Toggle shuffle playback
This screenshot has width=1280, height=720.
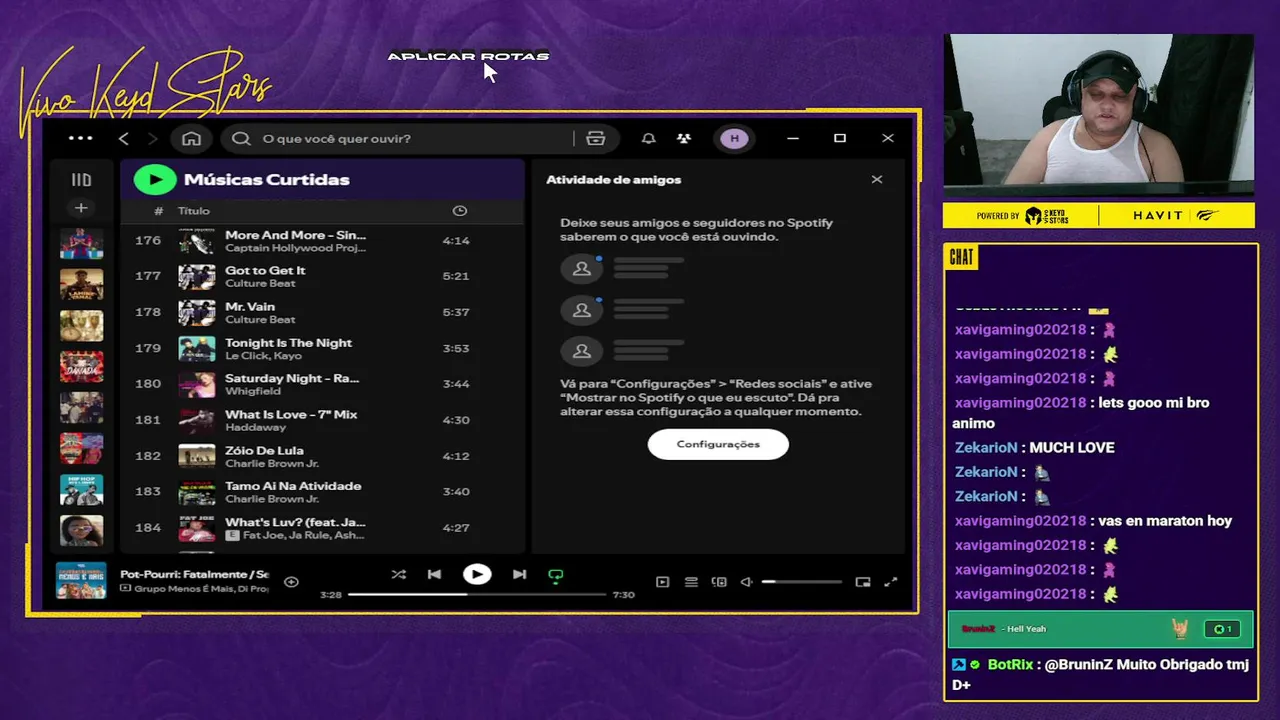(399, 575)
